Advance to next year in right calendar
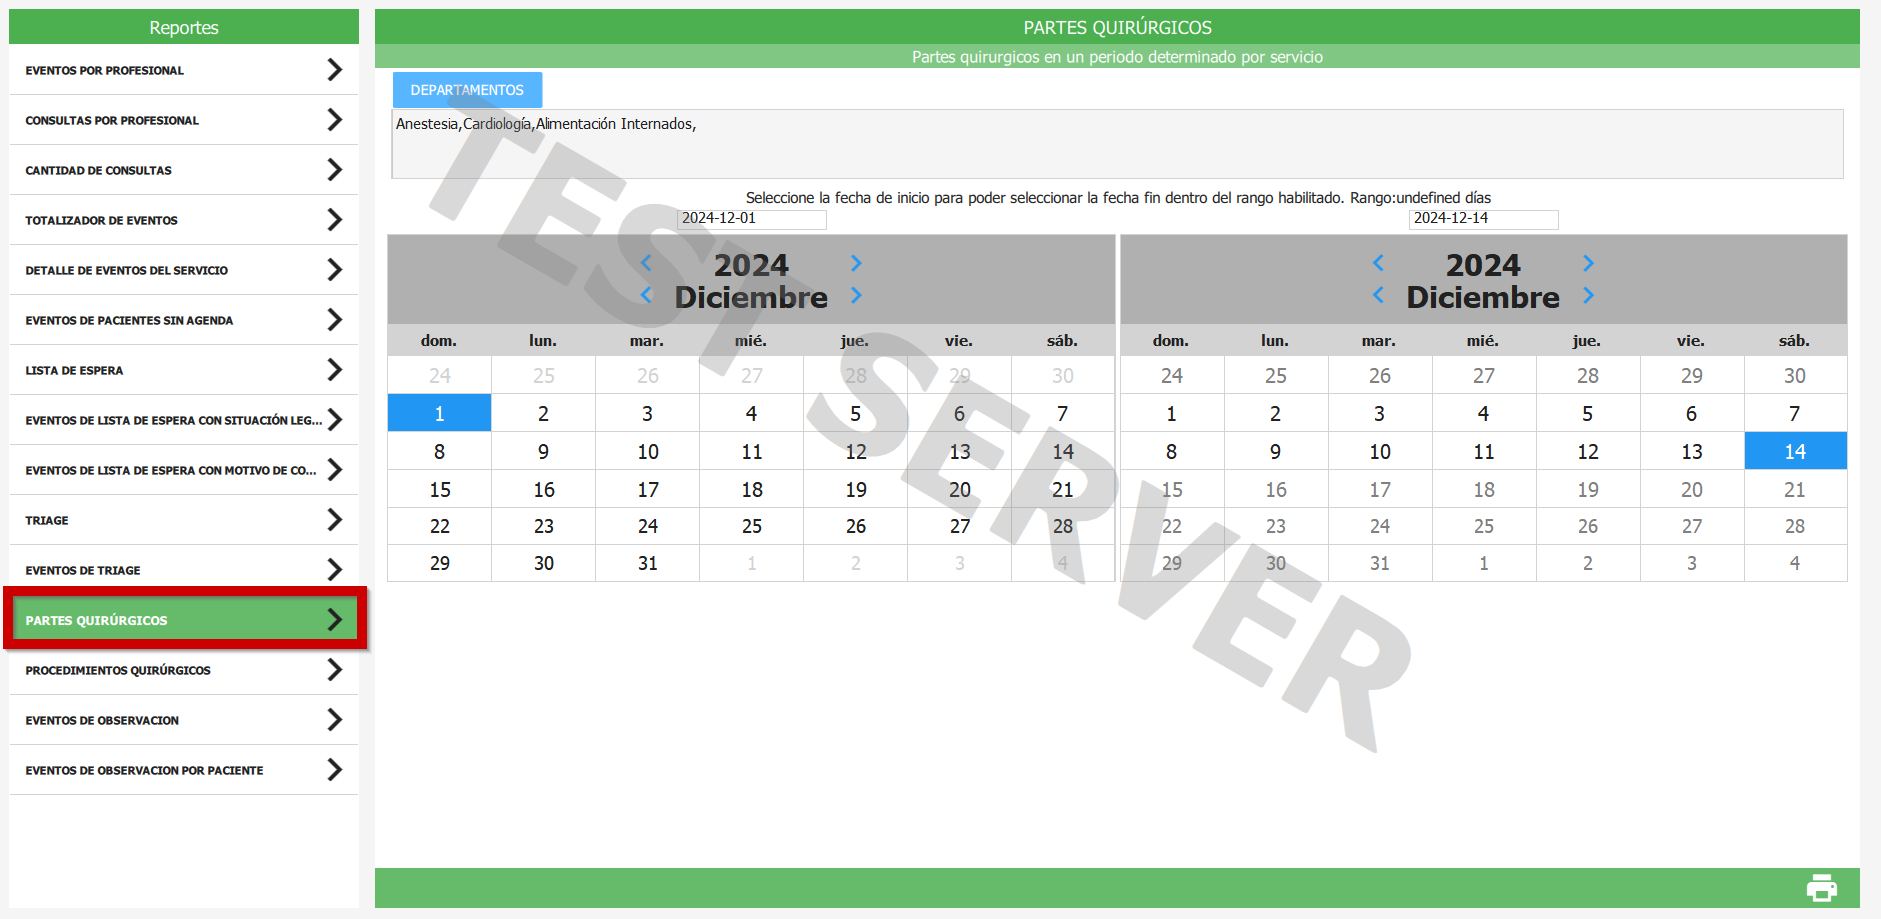Viewport: 1881px width, 919px height. point(1588,263)
